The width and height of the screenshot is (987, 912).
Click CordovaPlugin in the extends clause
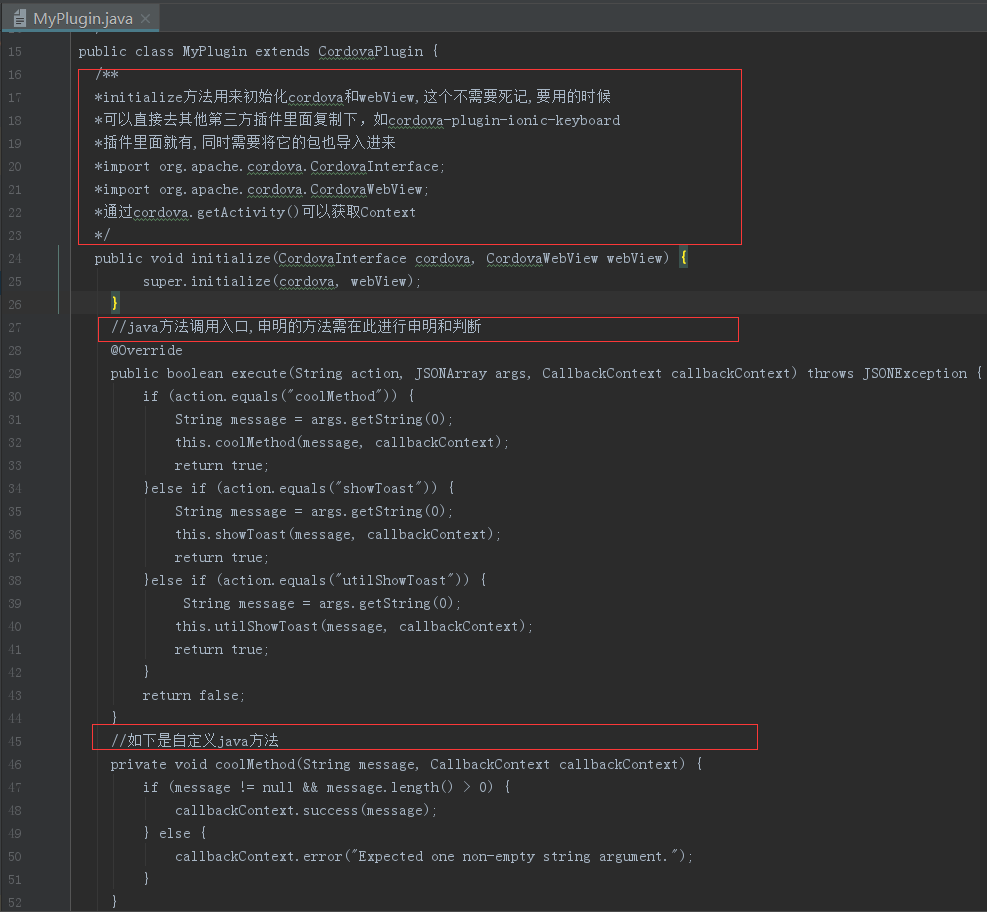(x=371, y=51)
